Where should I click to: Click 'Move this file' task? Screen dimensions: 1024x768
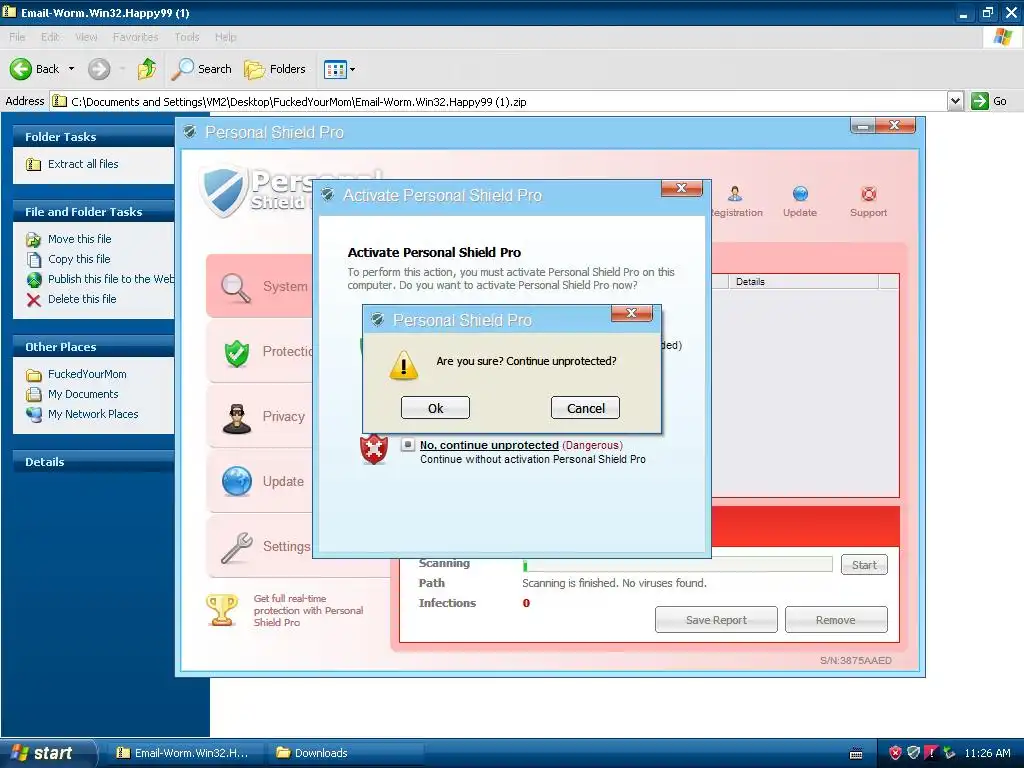tap(80, 239)
